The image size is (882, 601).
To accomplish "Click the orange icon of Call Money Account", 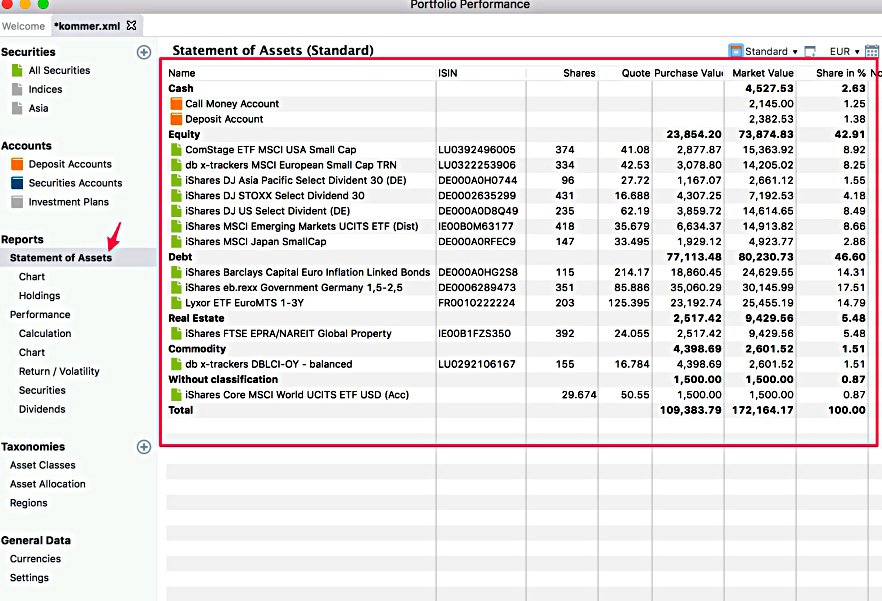I will coord(176,104).
